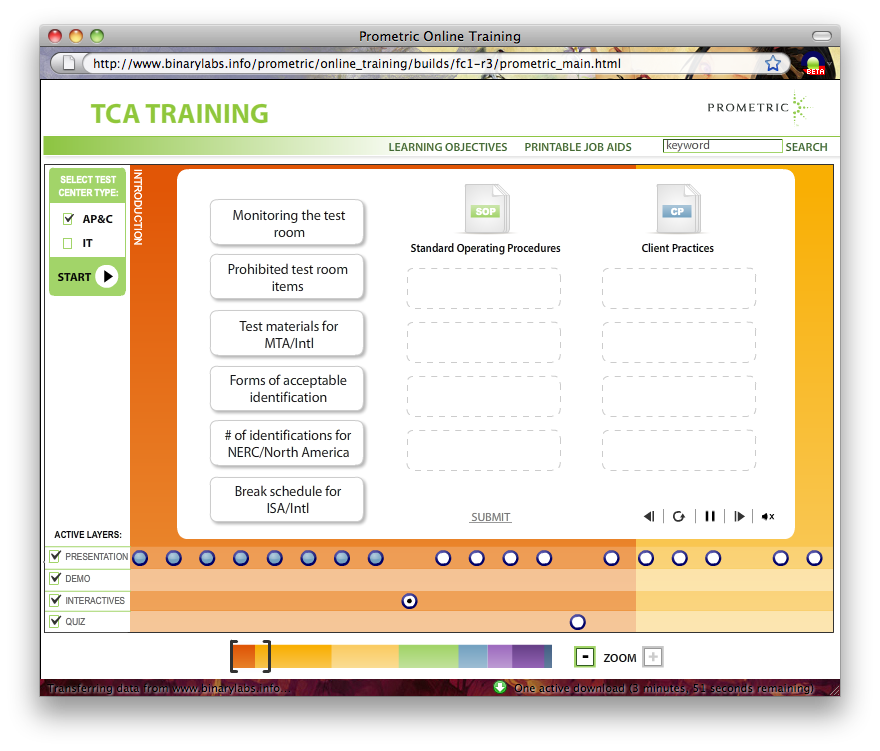880x751 pixels.
Task: Mute audio with the speaker icon
Action: click(x=767, y=516)
